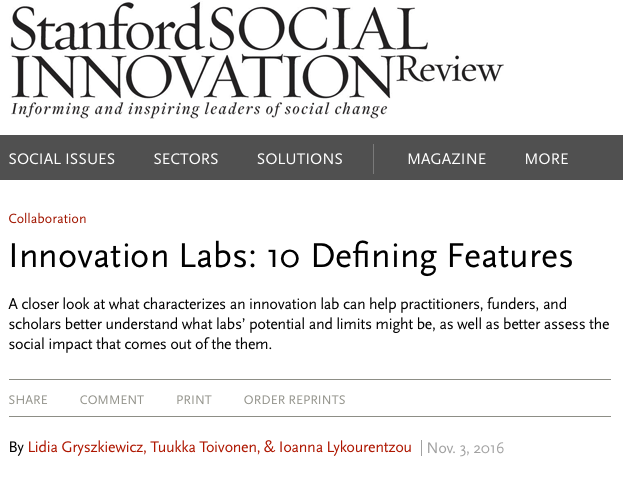Image resolution: width=623 pixels, height=482 pixels.
Task: Click PRINT to print the article
Action: [x=194, y=400]
